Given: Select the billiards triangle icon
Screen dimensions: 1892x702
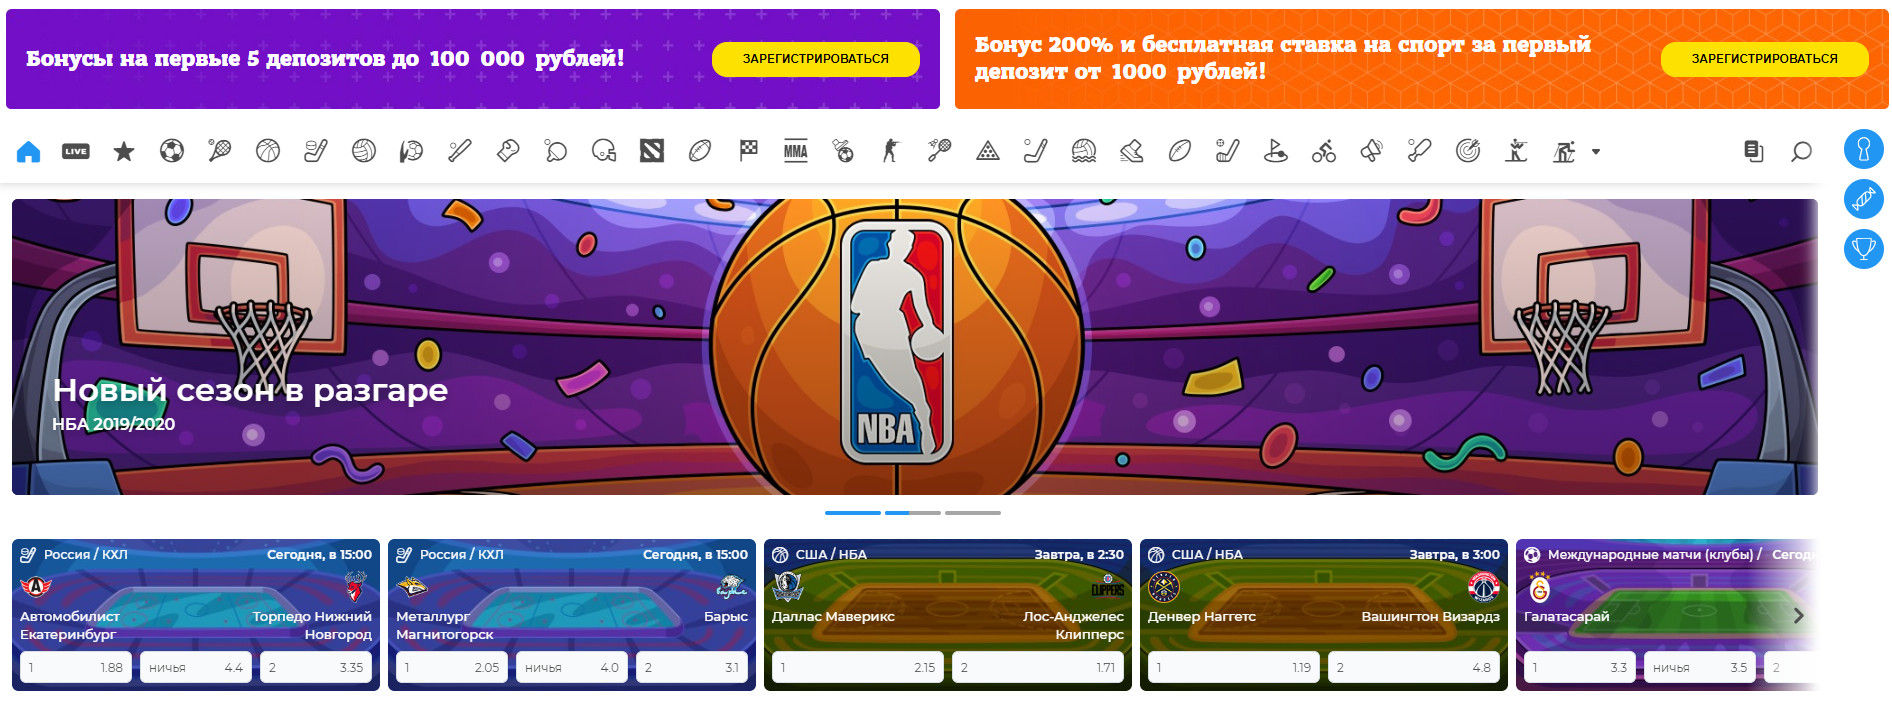Looking at the screenshot, I should click(x=988, y=151).
